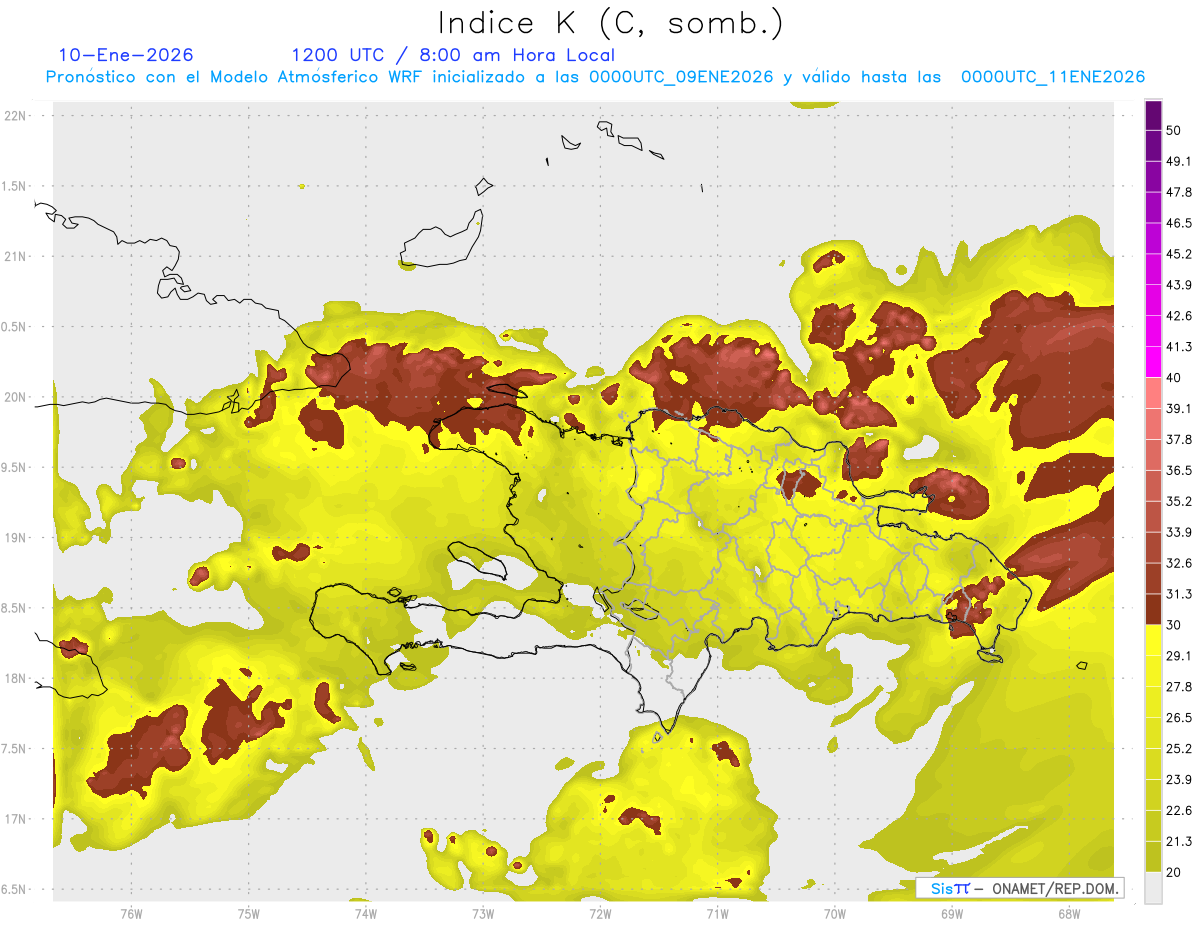Select the colorbar value "25.2"
1200x927 pixels.
1179,749
